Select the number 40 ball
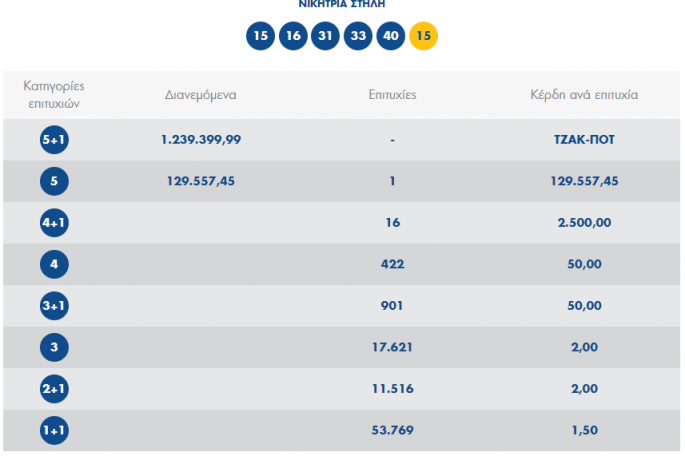This screenshot has width=685, height=456. coord(390,36)
